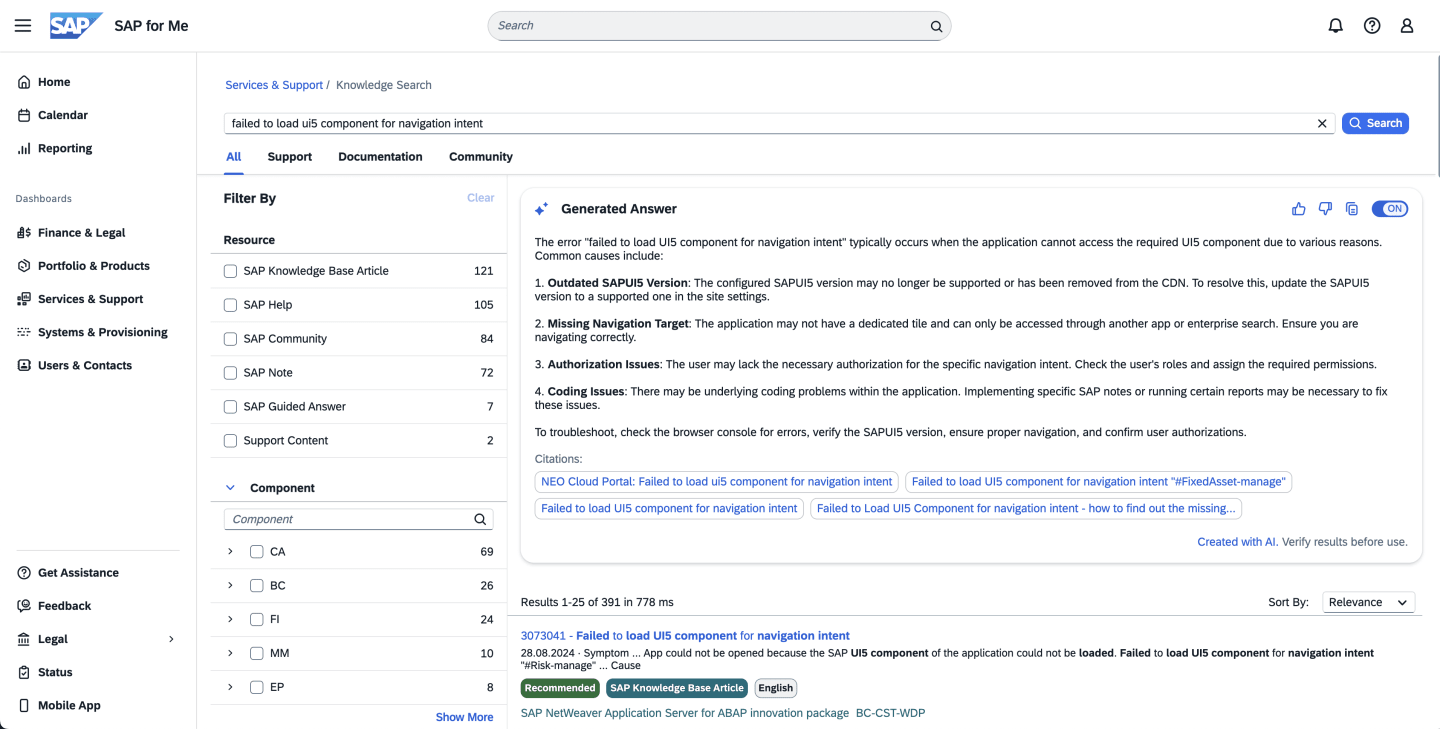1440x729 pixels.
Task: Switch to the Documentation tab
Action: (x=380, y=157)
